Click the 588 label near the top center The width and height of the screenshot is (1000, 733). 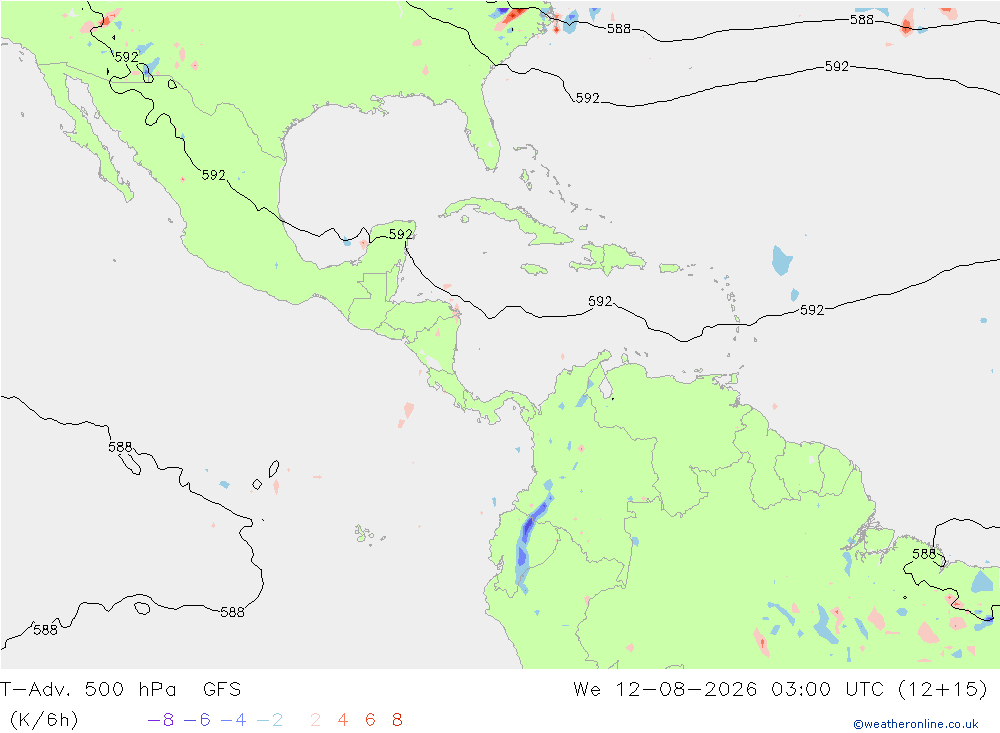point(619,29)
